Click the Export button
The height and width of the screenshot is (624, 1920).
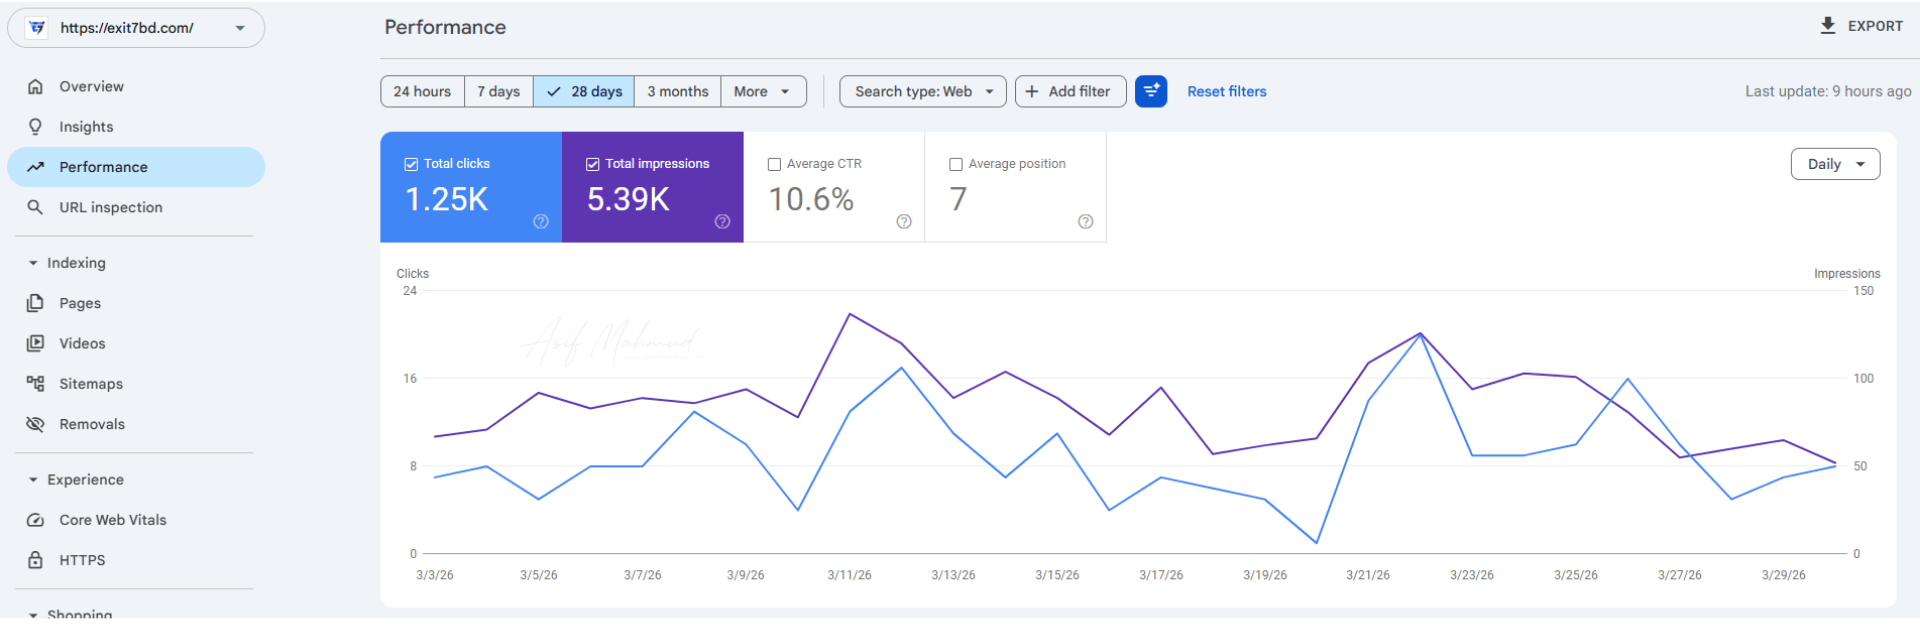(1861, 26)
